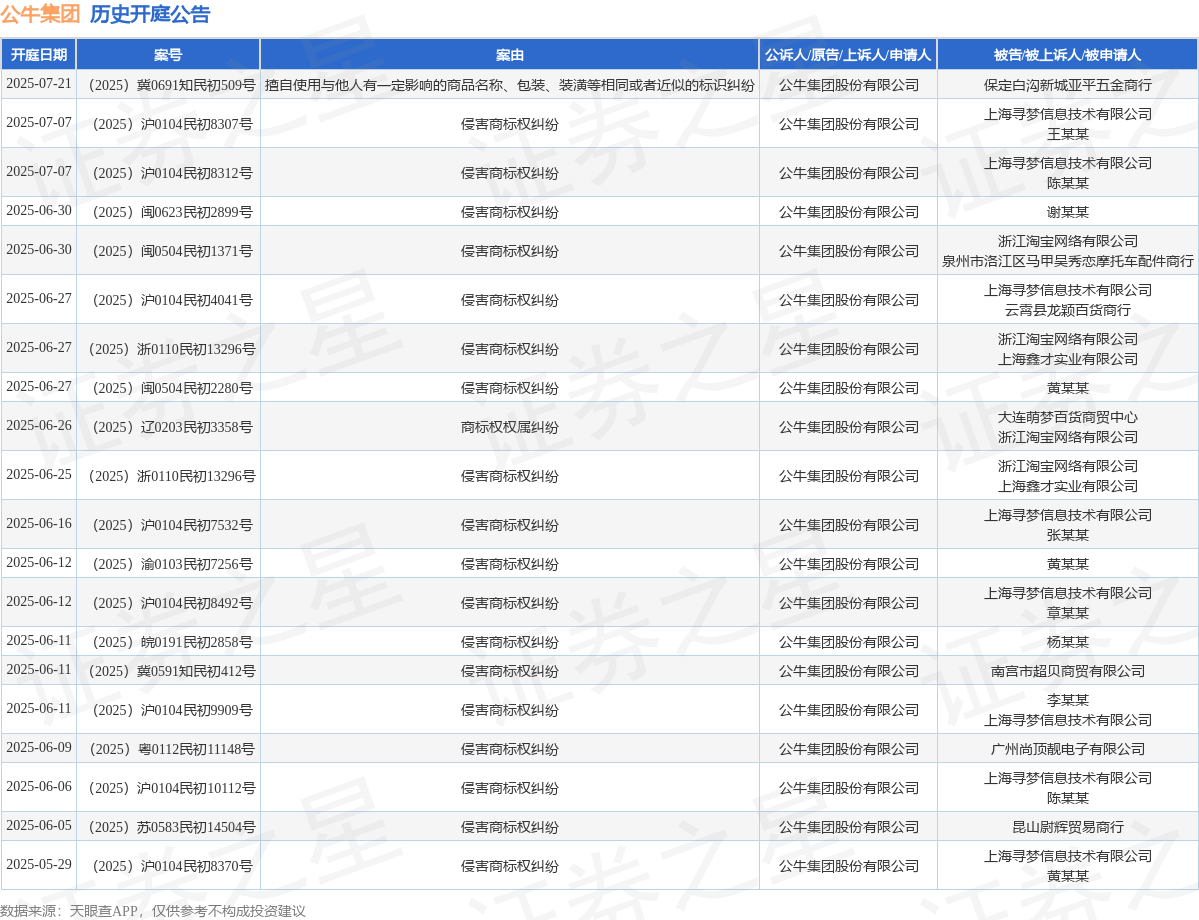Viewport: 1199px width, 920px height.
Task: Click the date 2025-05-29
Action: tap(39, 864)
